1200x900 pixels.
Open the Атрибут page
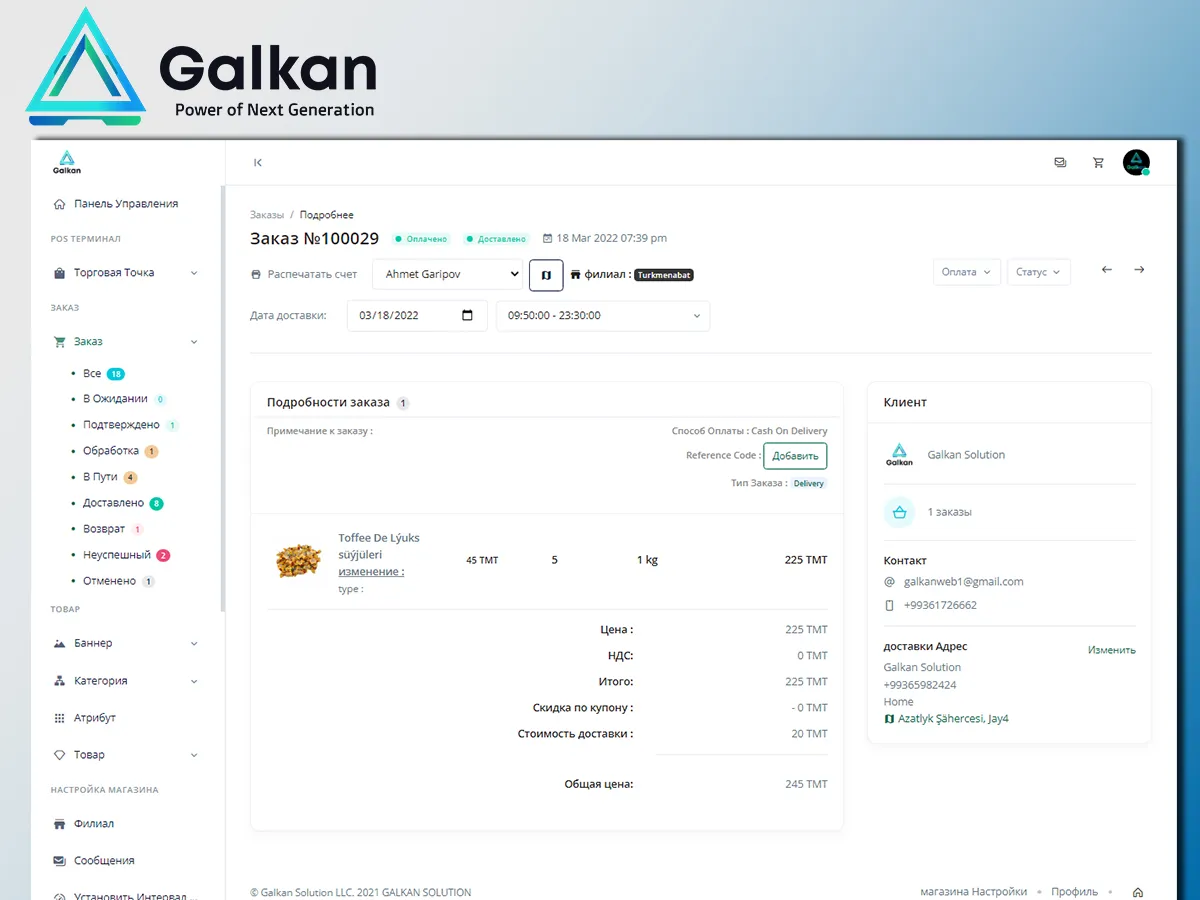[x=95, y=718]
